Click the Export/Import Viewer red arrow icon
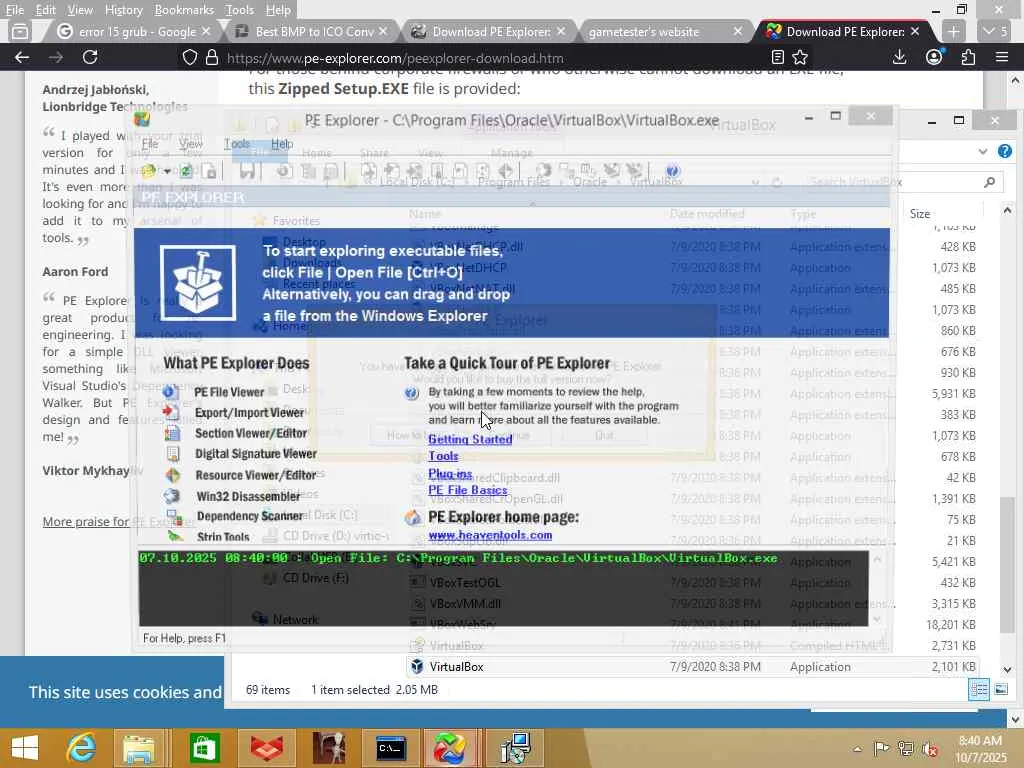 point(170,412)
